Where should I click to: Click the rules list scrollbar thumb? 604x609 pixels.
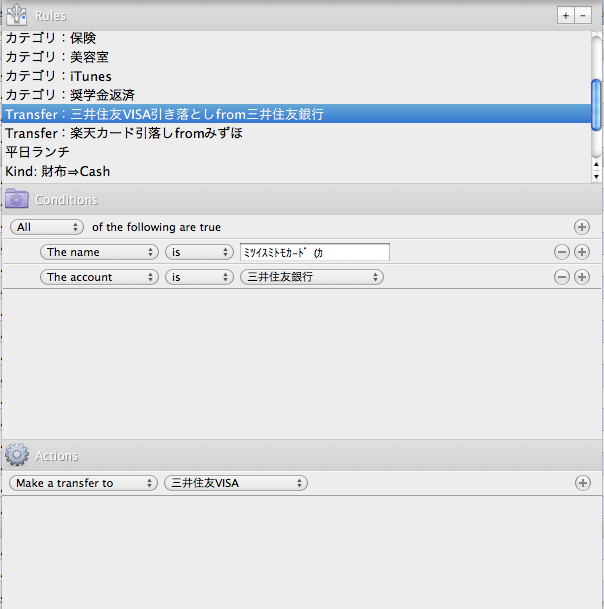pyautogui.click(x=596, y=105)
